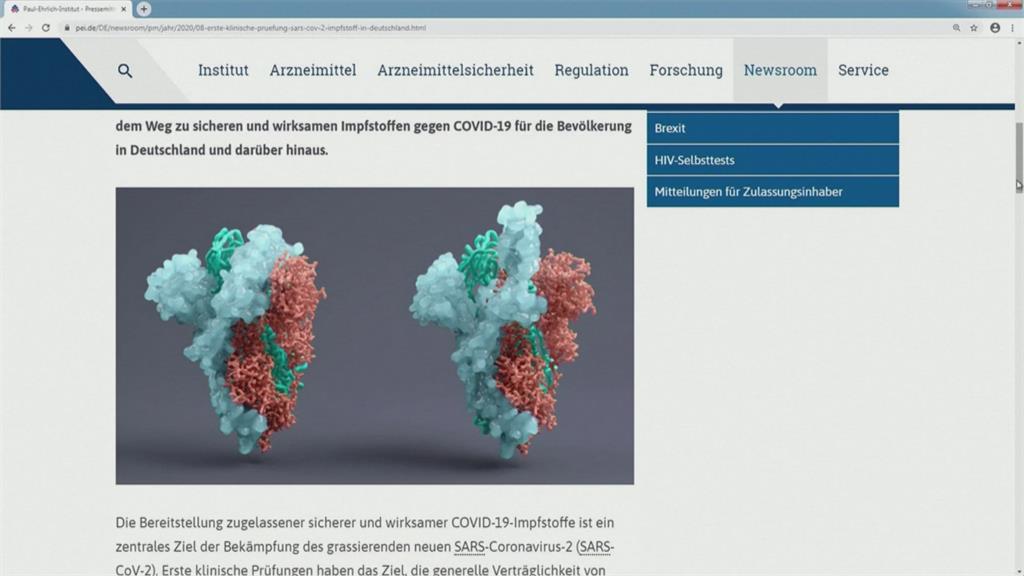Open the browser profile account icon

[x=995, y=28]
